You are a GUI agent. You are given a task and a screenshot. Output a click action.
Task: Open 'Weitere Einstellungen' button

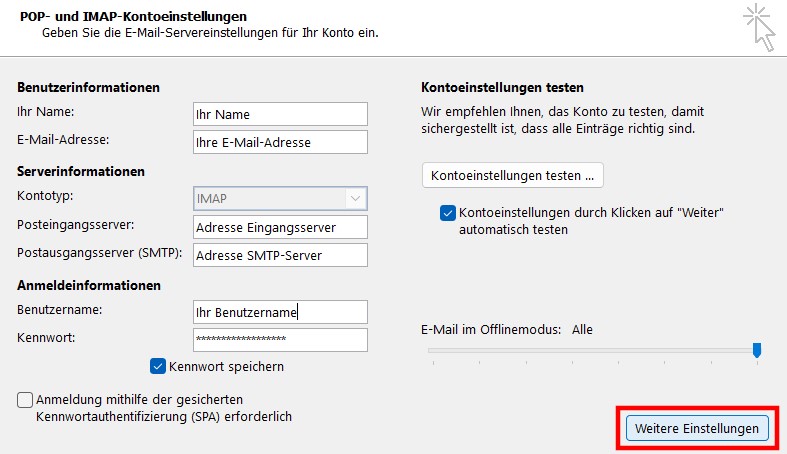pyautogui.click(x=697, y=428)
